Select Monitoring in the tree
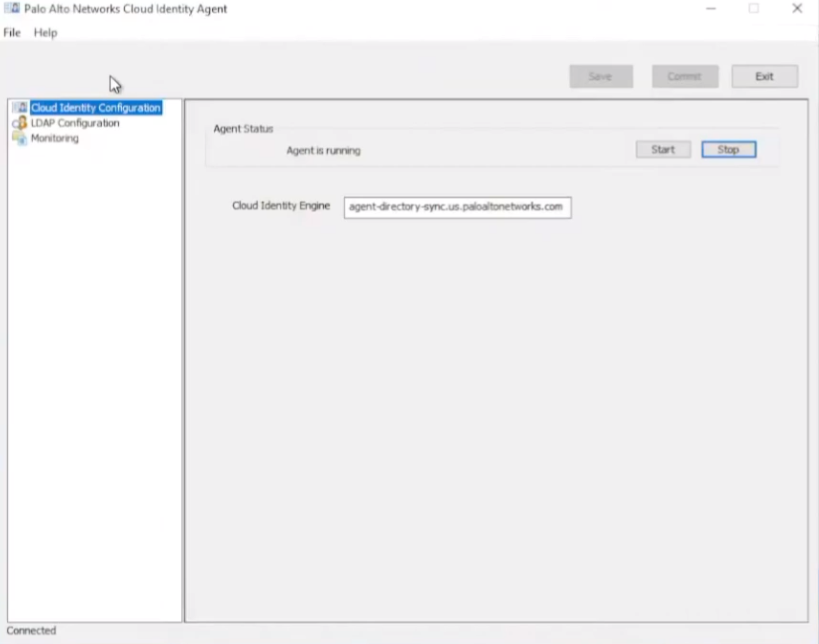The width and height of the screenshot is (819, 644). [54, 138]
